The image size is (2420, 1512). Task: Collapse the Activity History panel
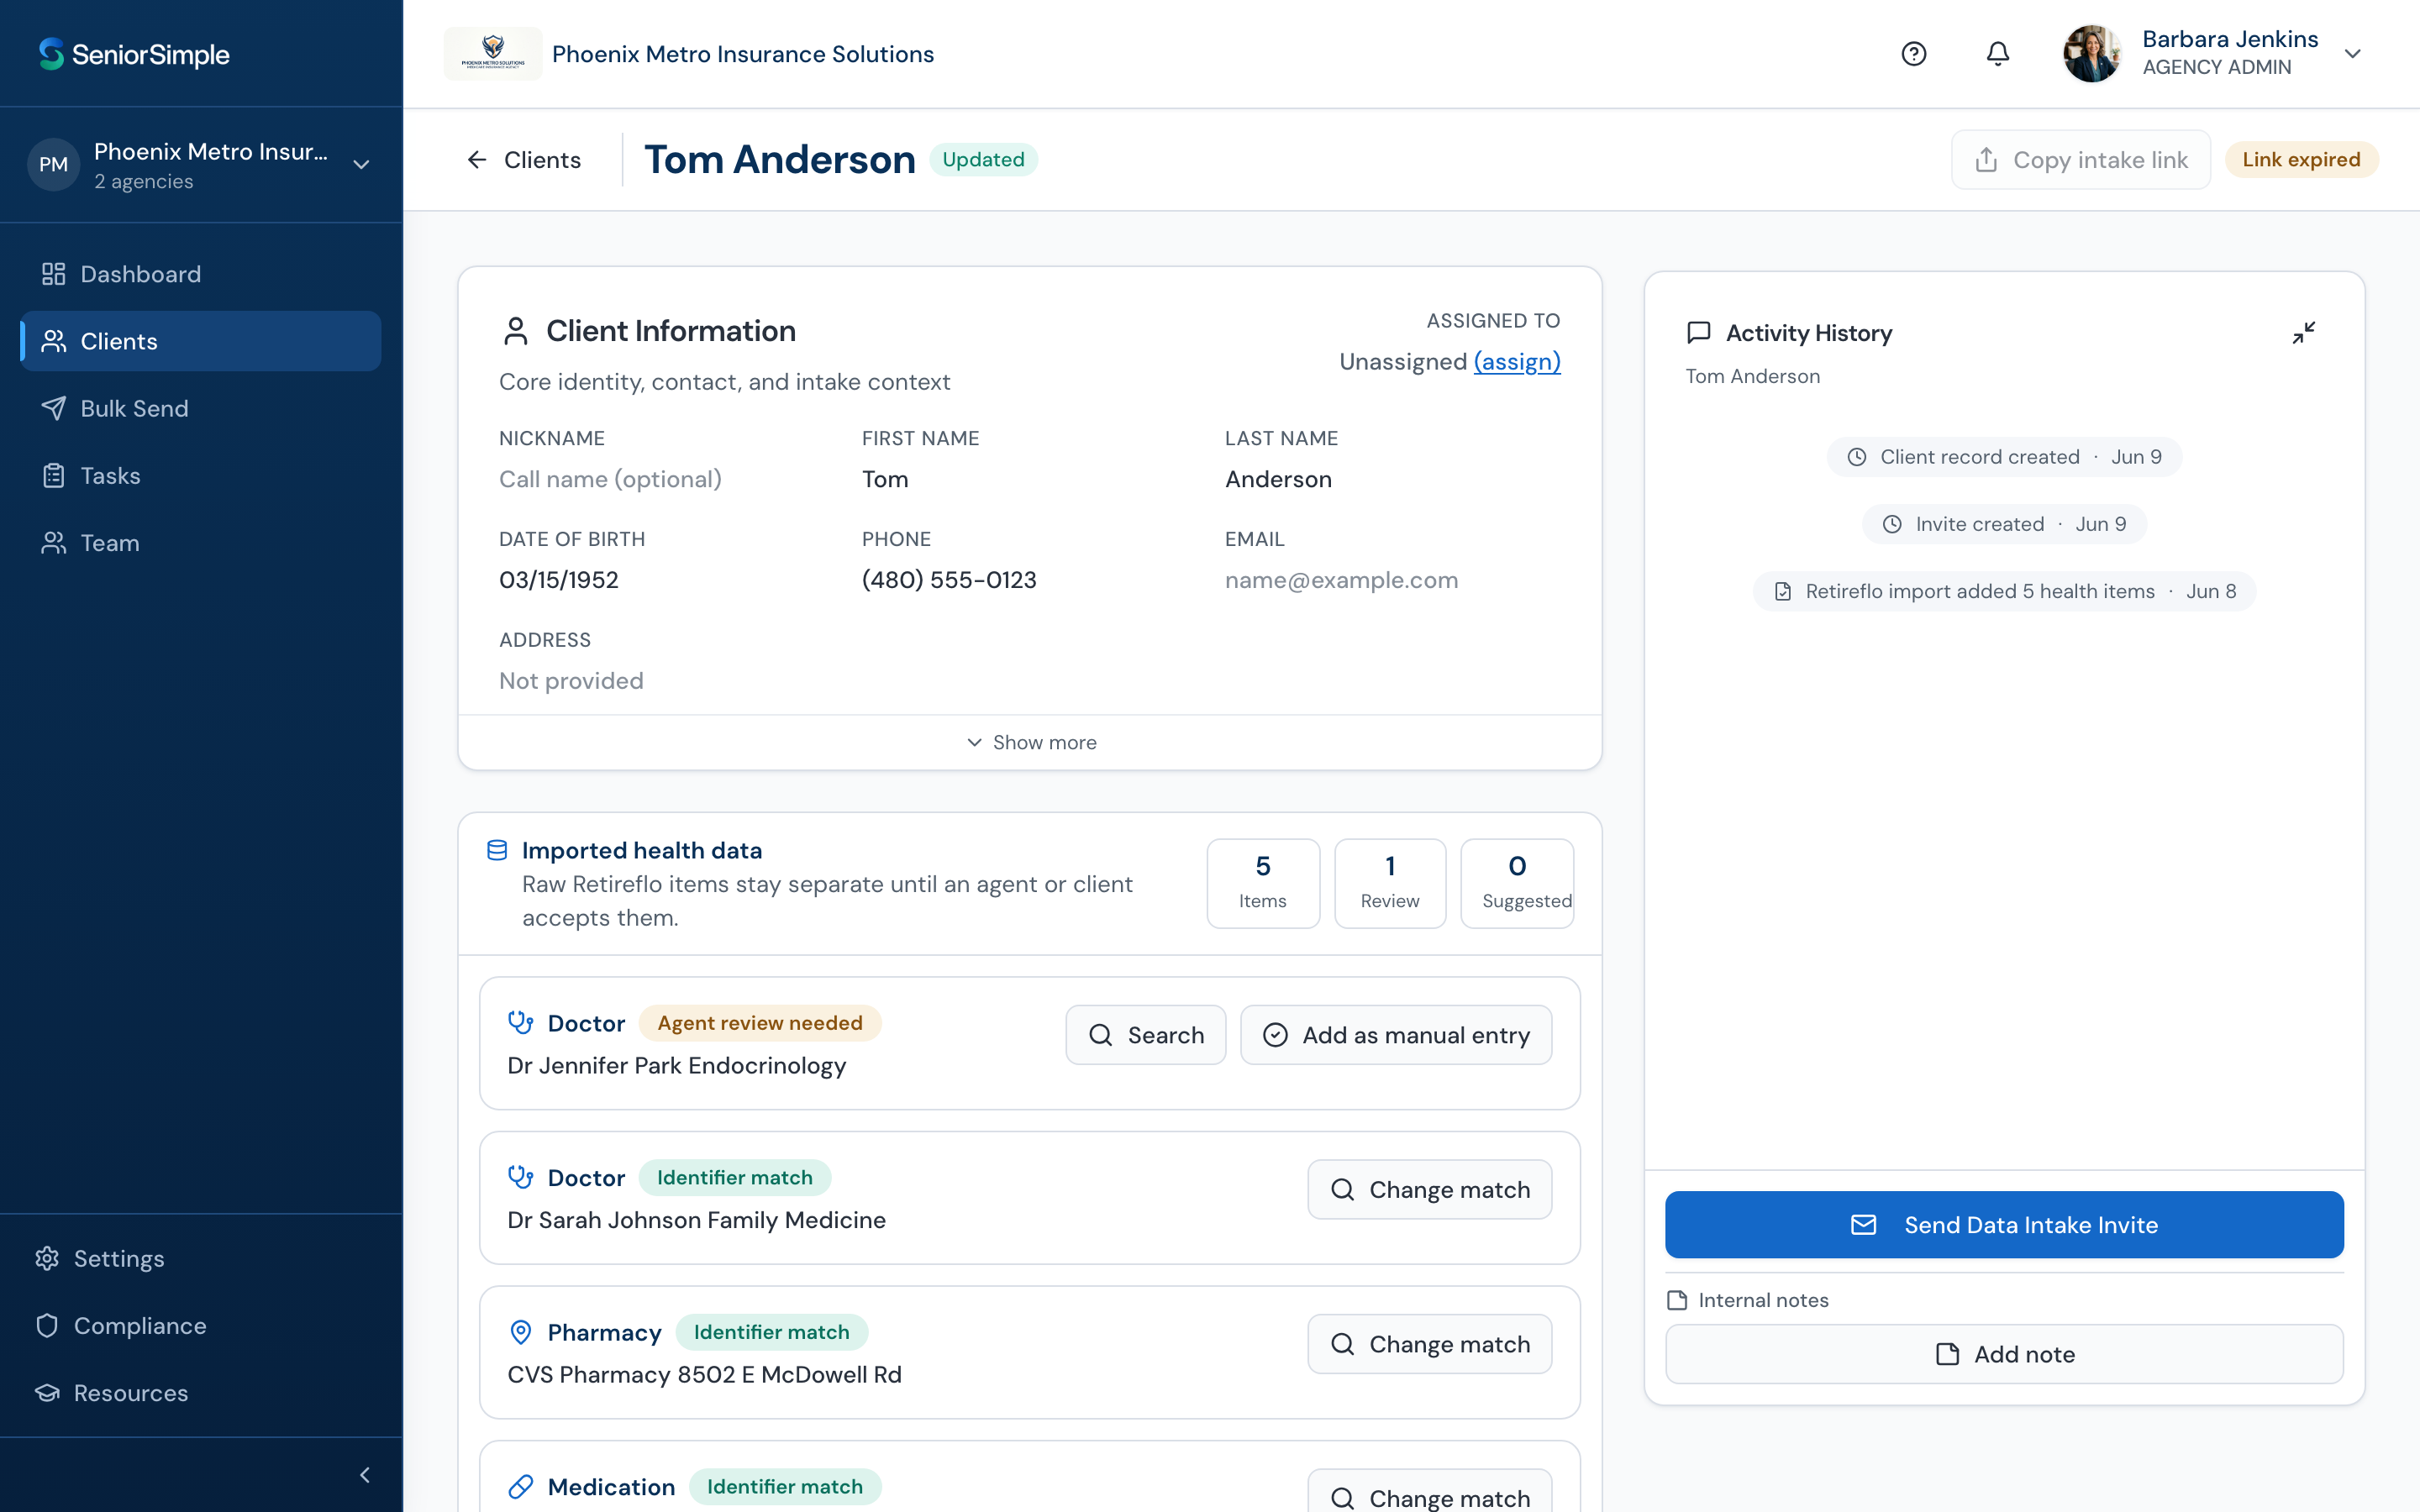coord(2303,333)
